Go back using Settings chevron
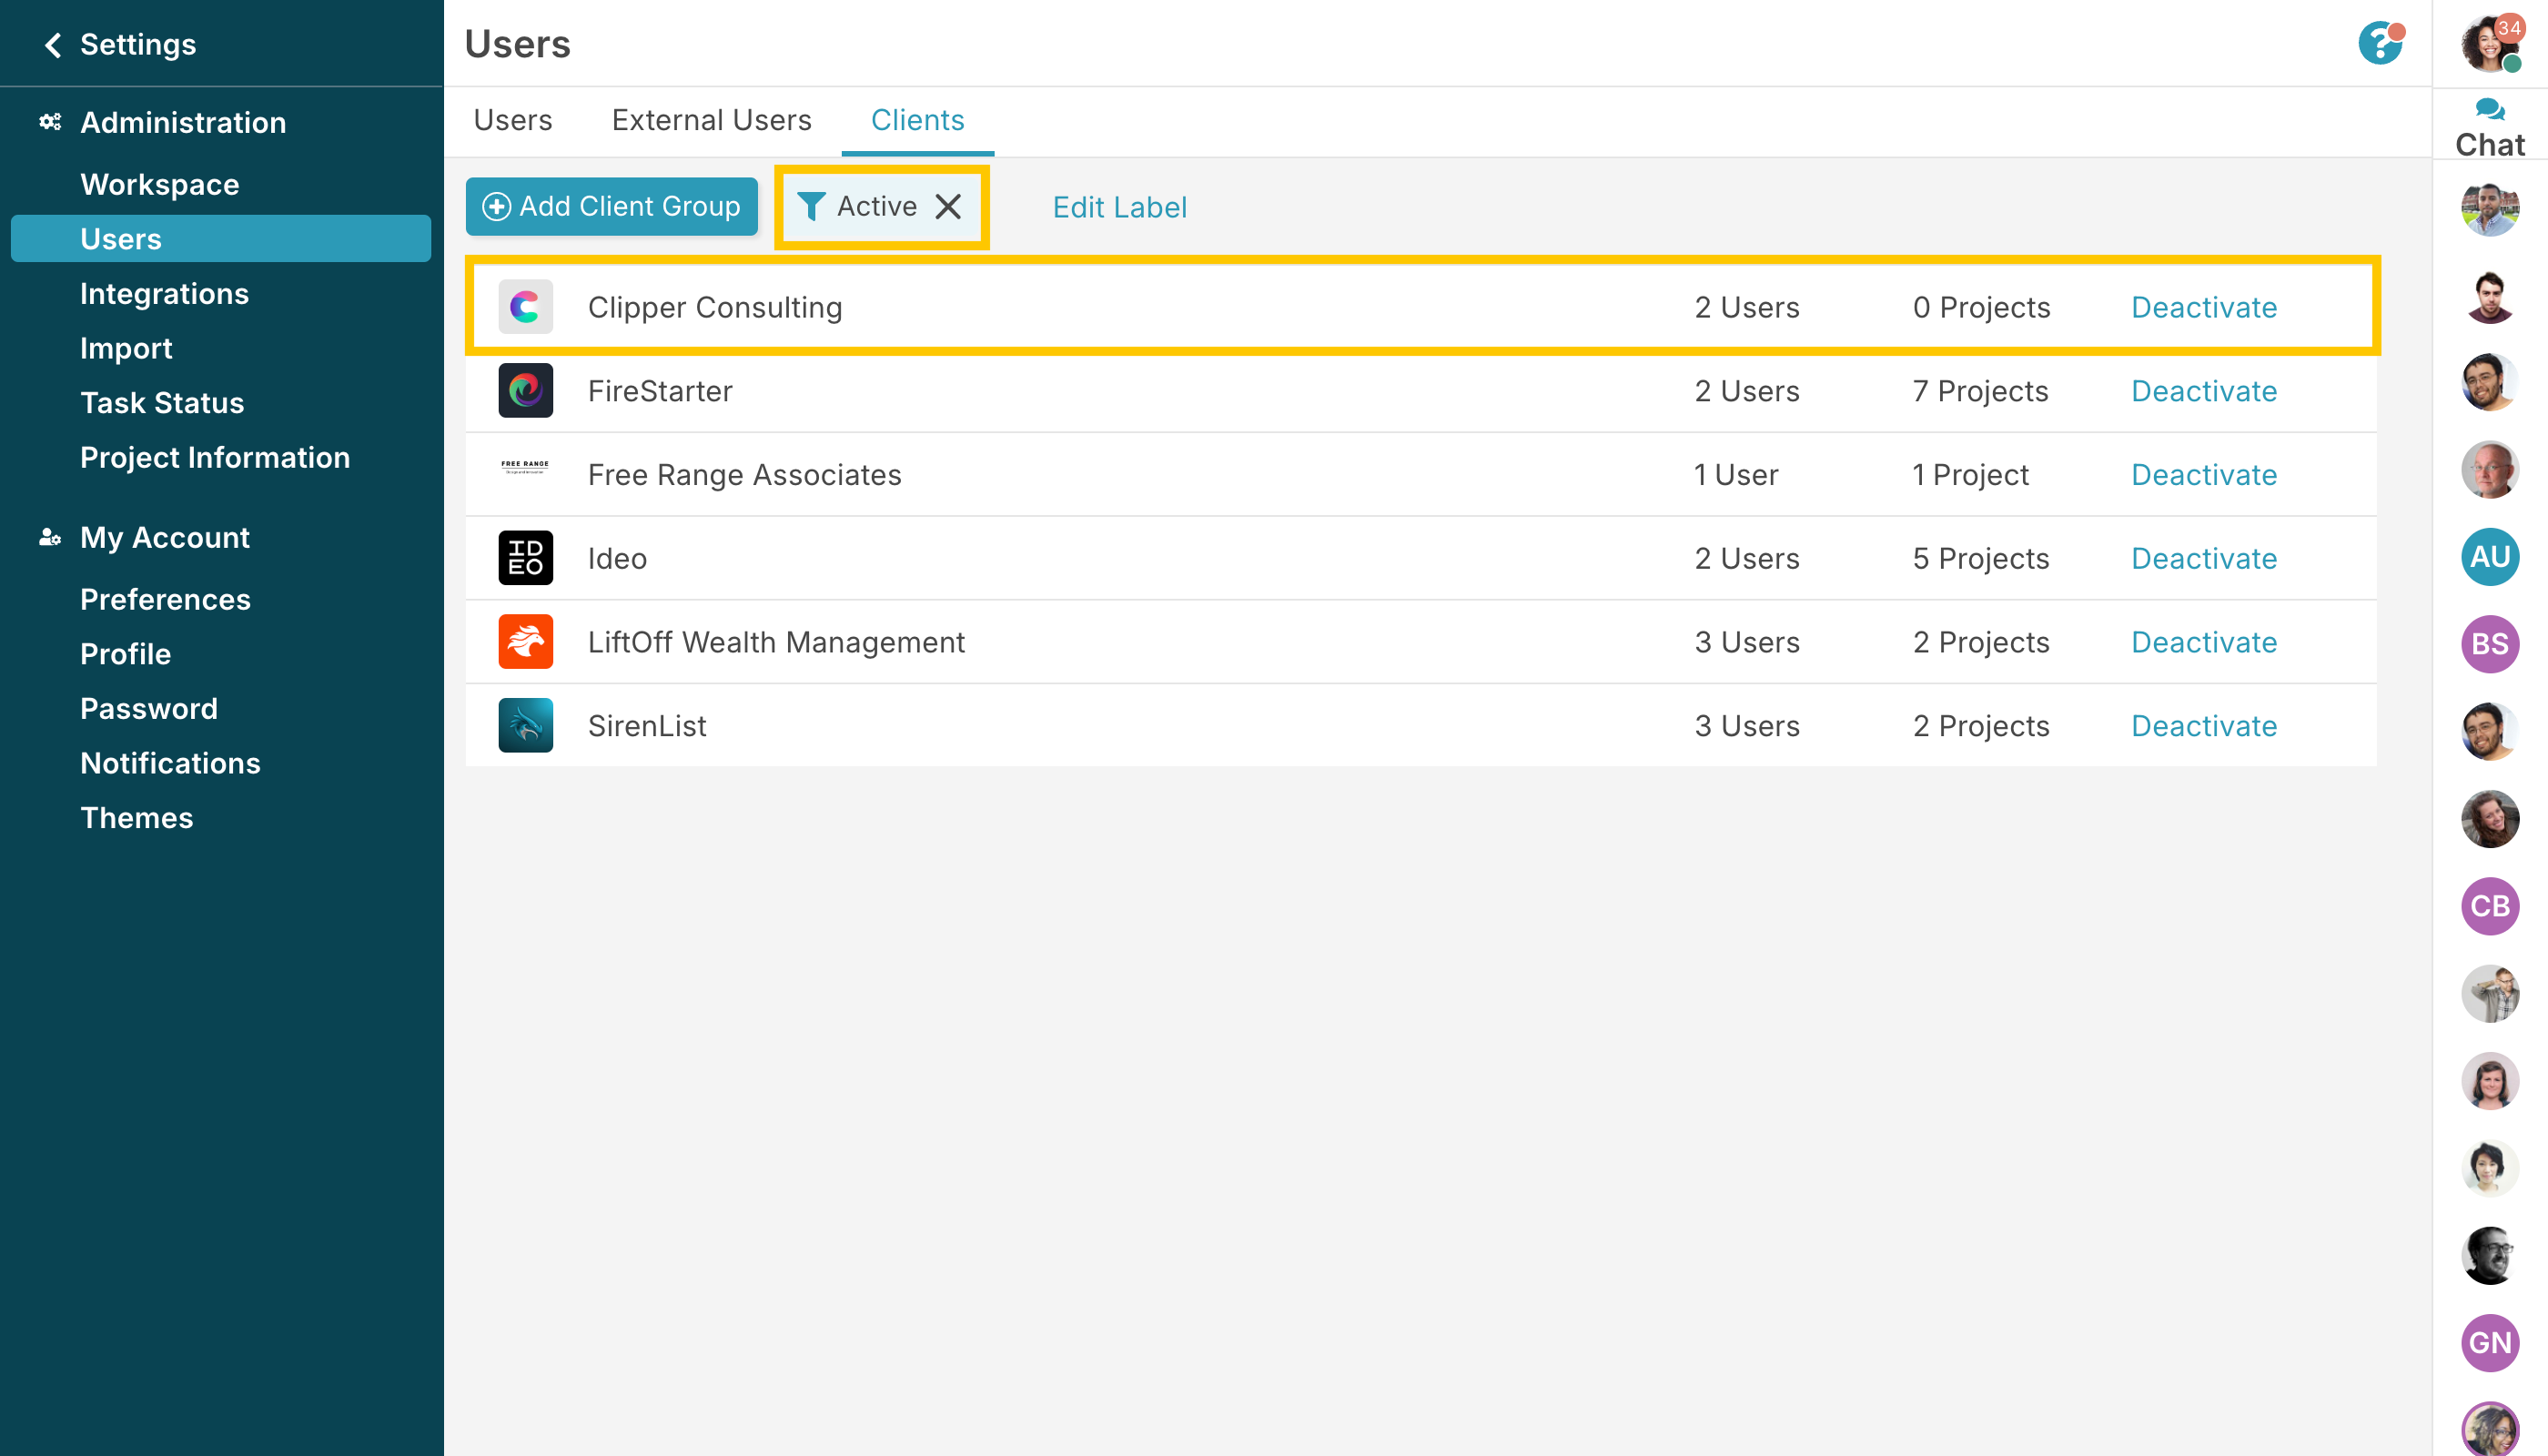This screenshot has height=1456, width=2548. coord(53,45)
